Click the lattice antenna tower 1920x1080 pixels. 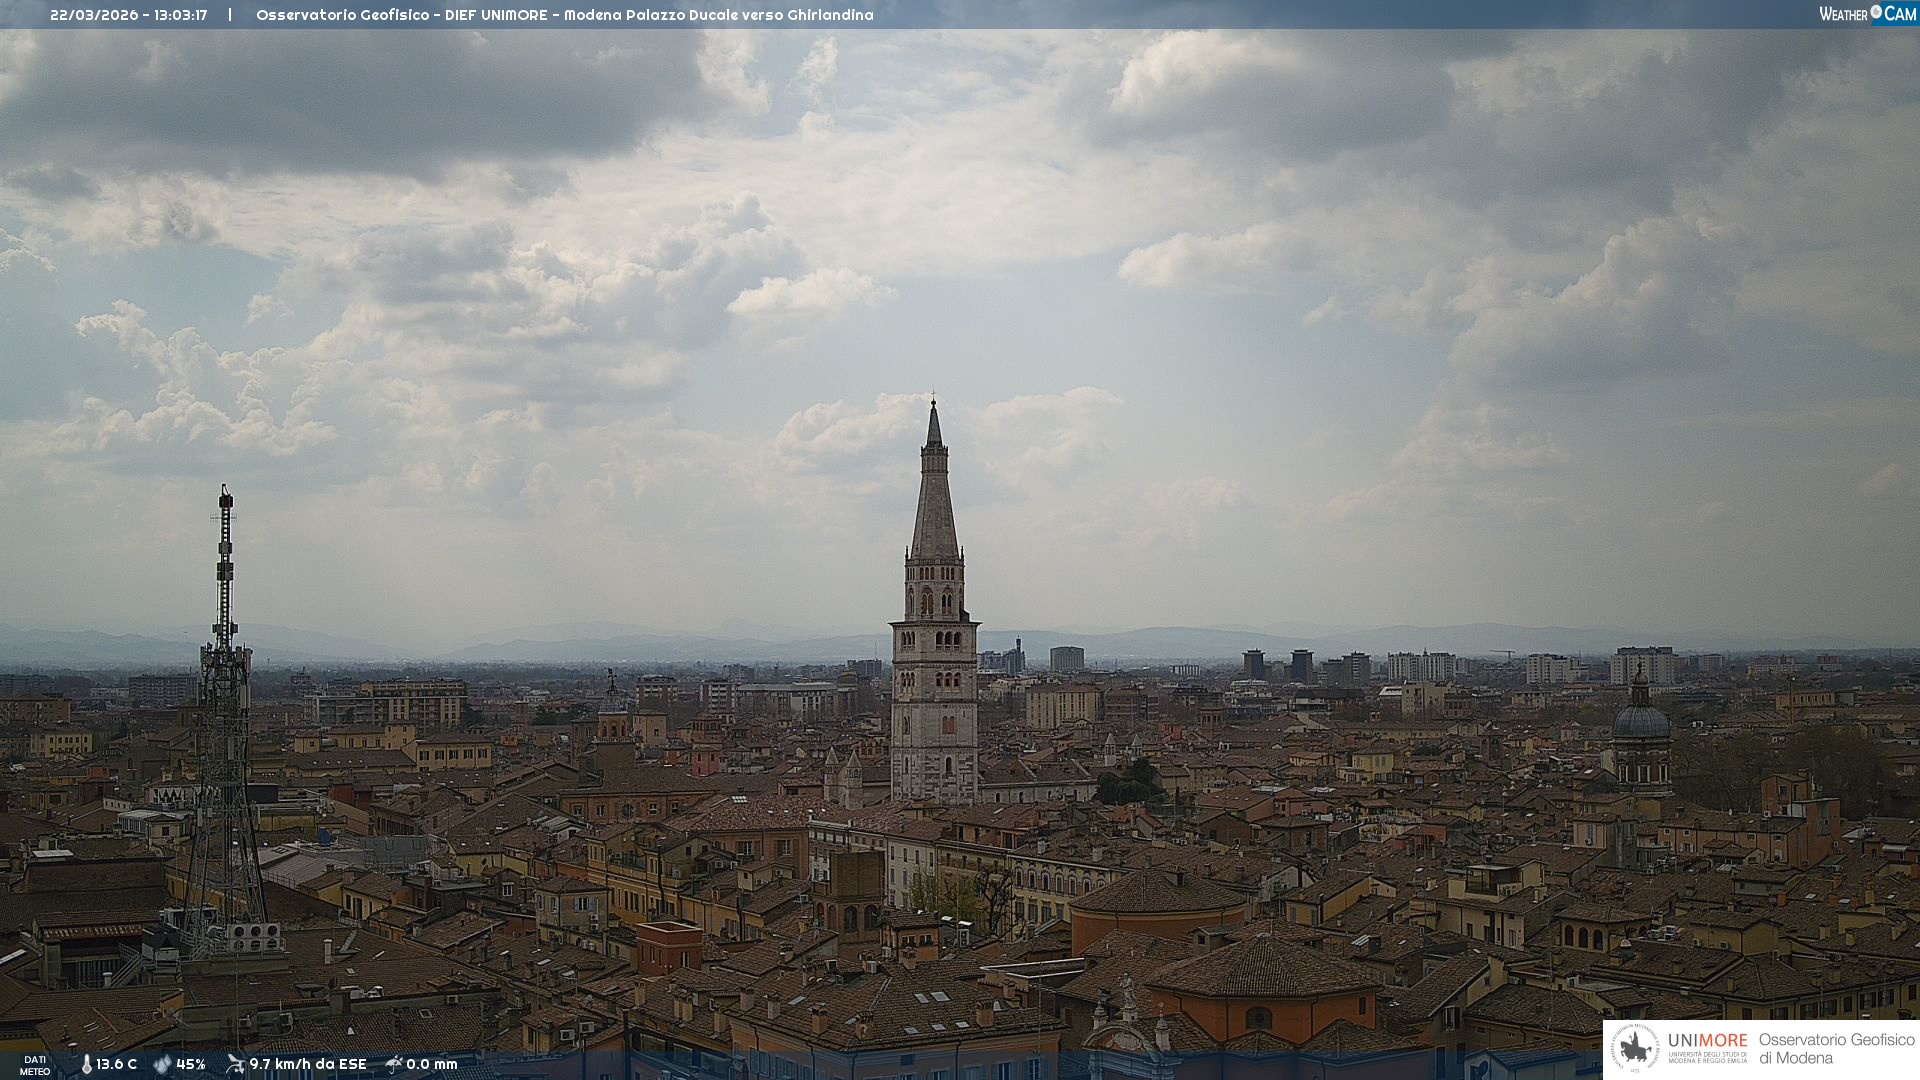(x=224, y=740)
